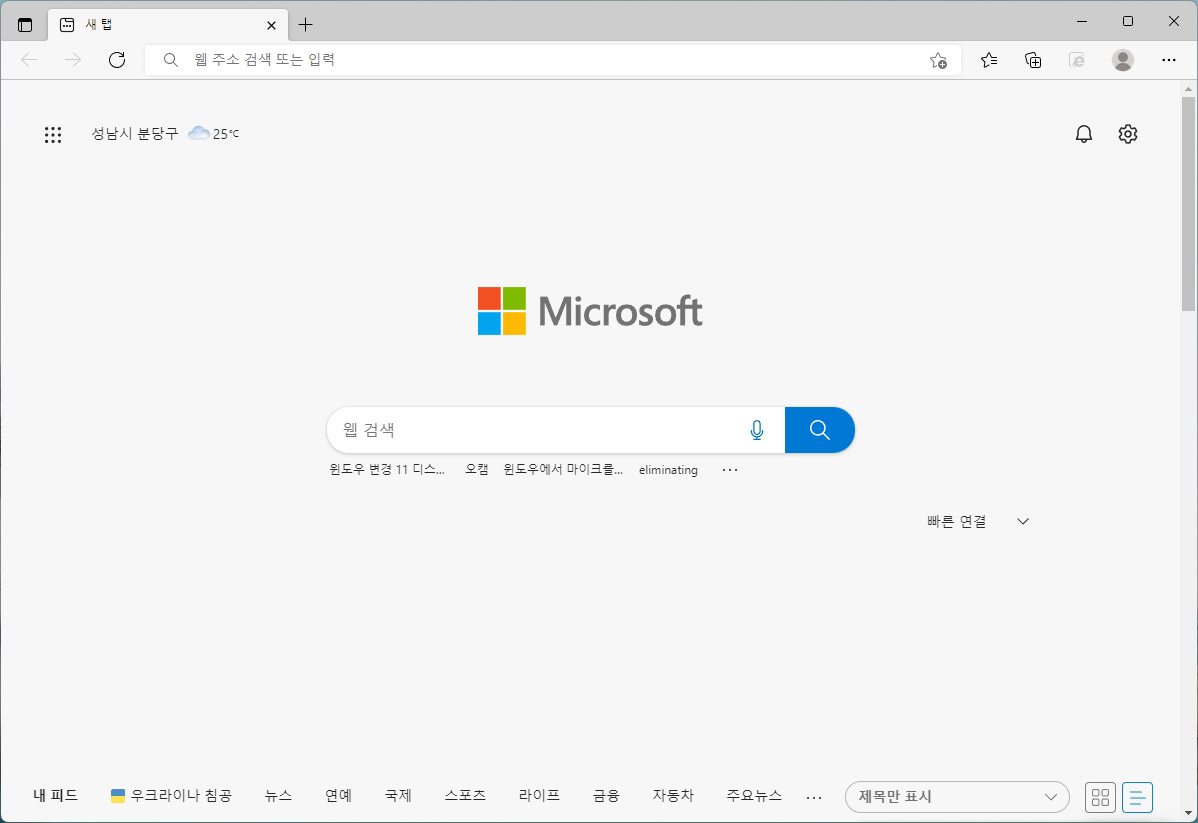
Task: Open the Favorites list icon
Action: point(989,60)
